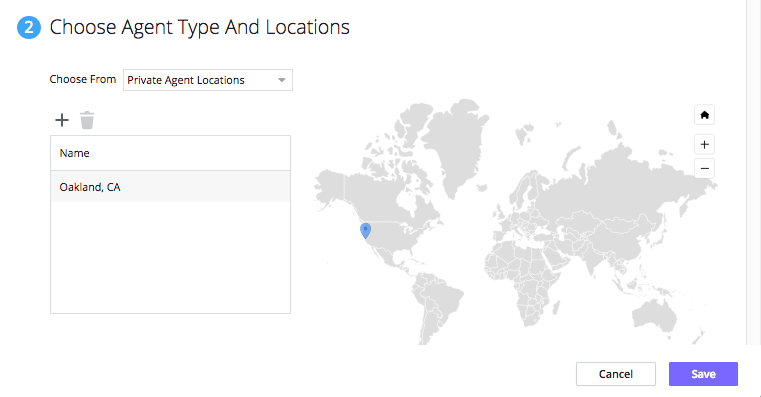Image resolution: width=761 pixels, height=397 pixels.
Task: Select the blue Oakland map pin
Action: click(365, 231)
